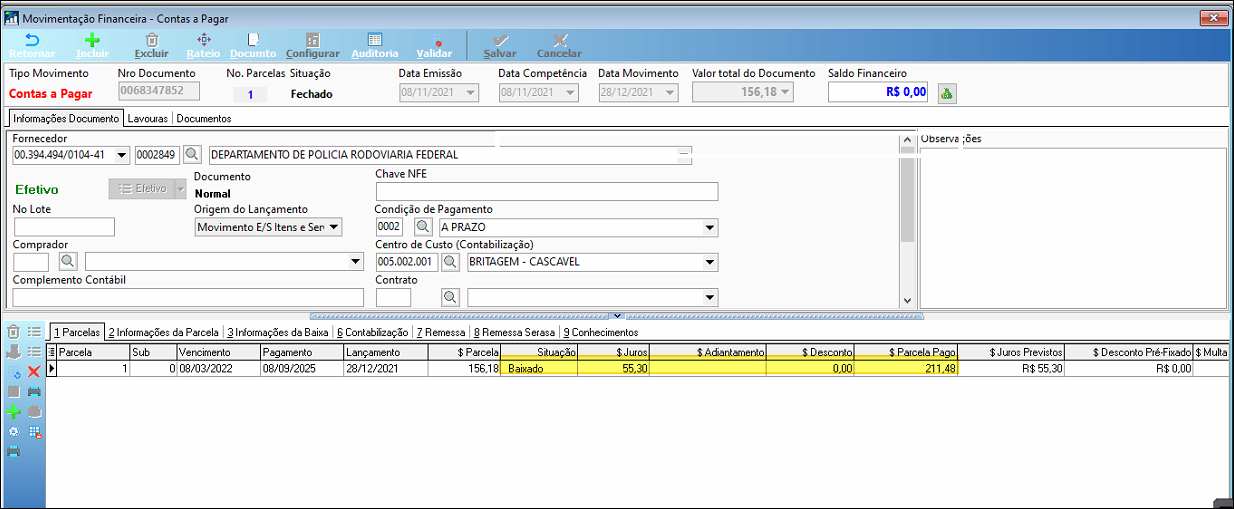Open the BRITAGEM - CASCAVEL cost center dropdown

[710, 262]
